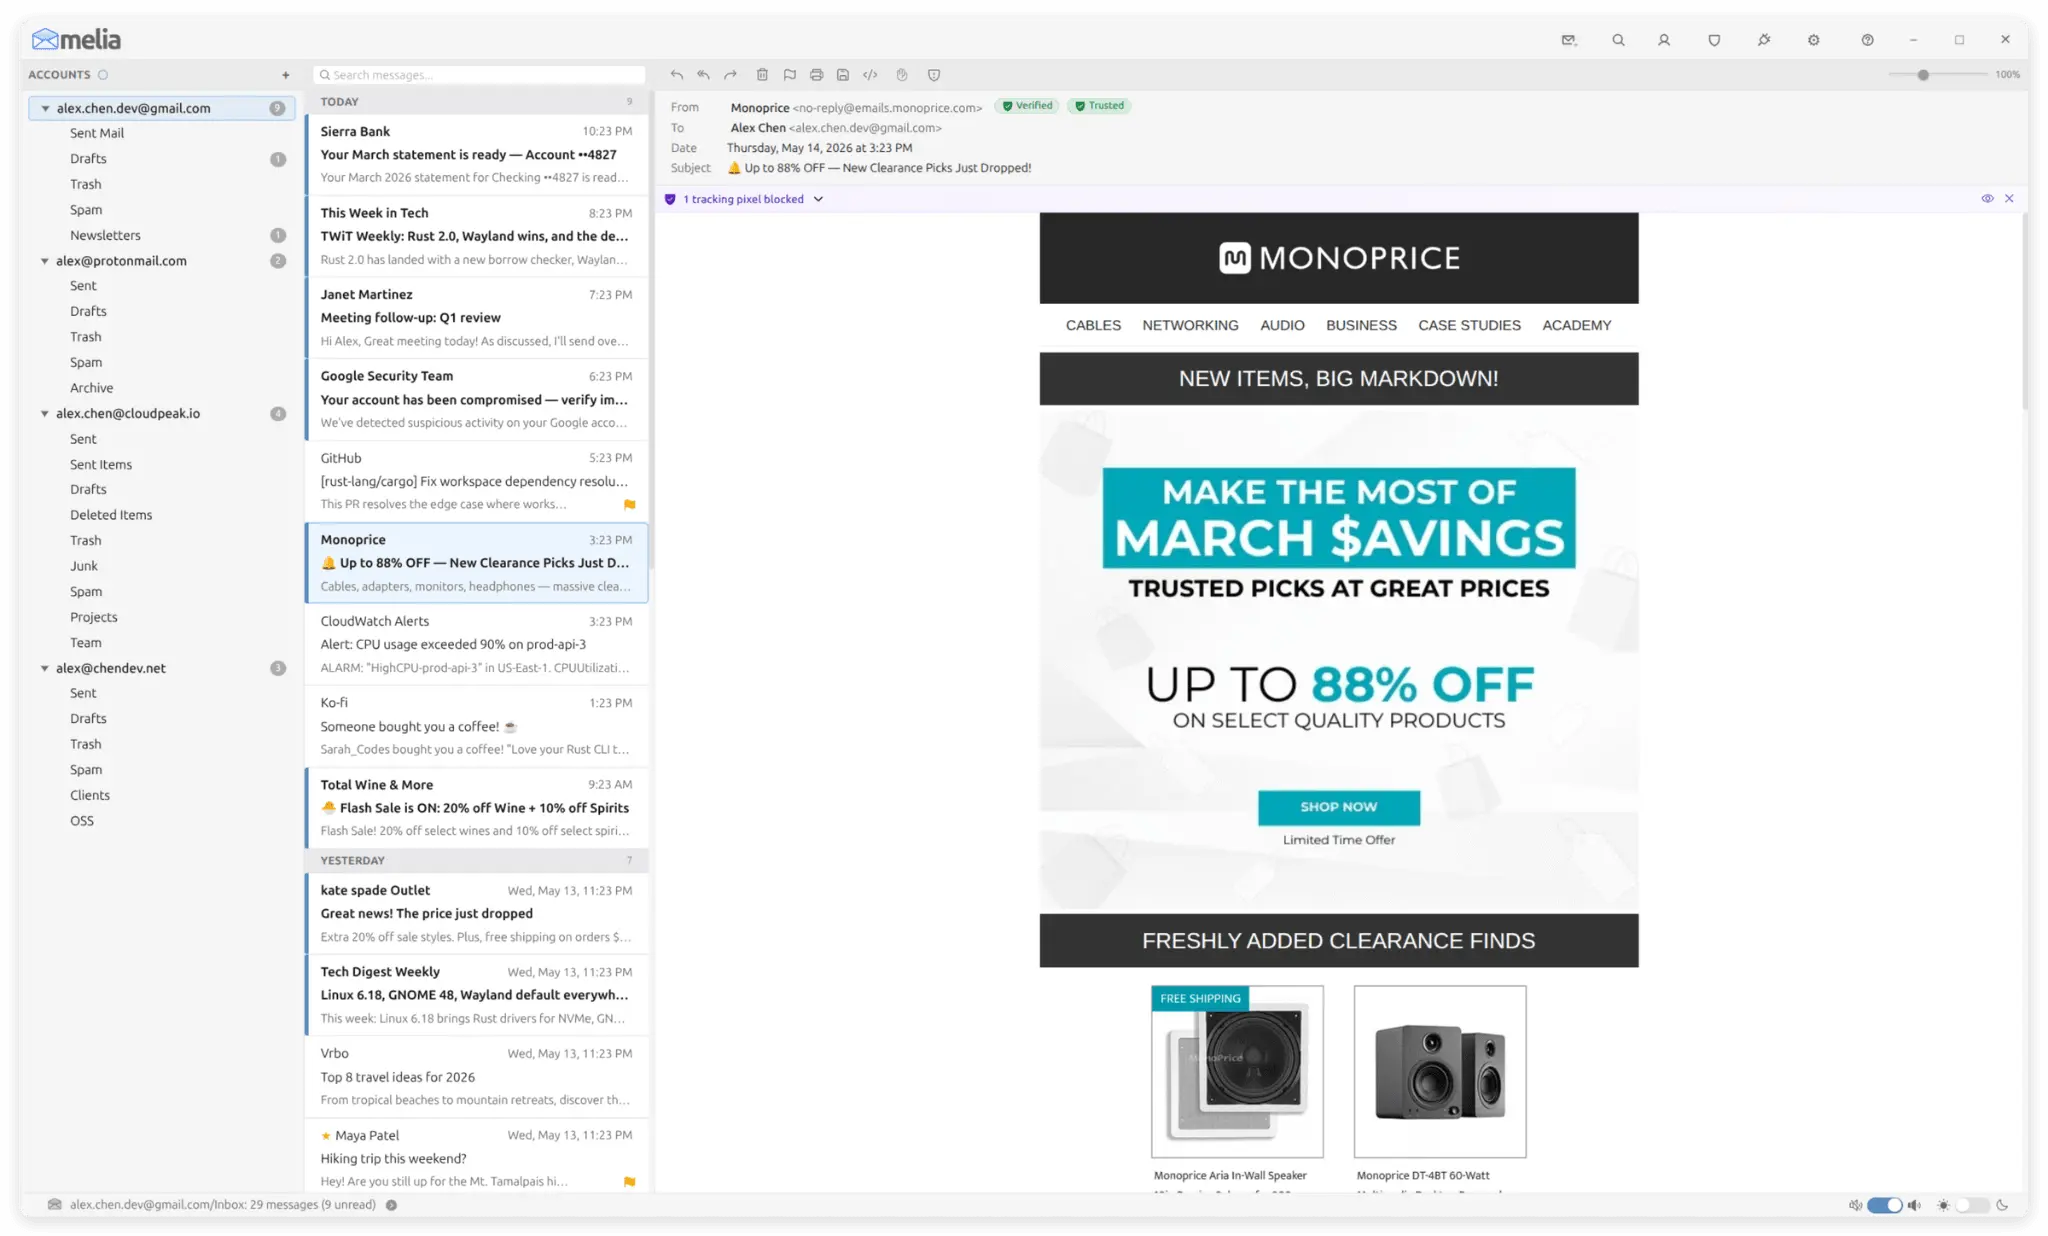Click the eye icon on the tracking bar
This screenshot has height=1236, width=2048.
(x=1987, y=199)
